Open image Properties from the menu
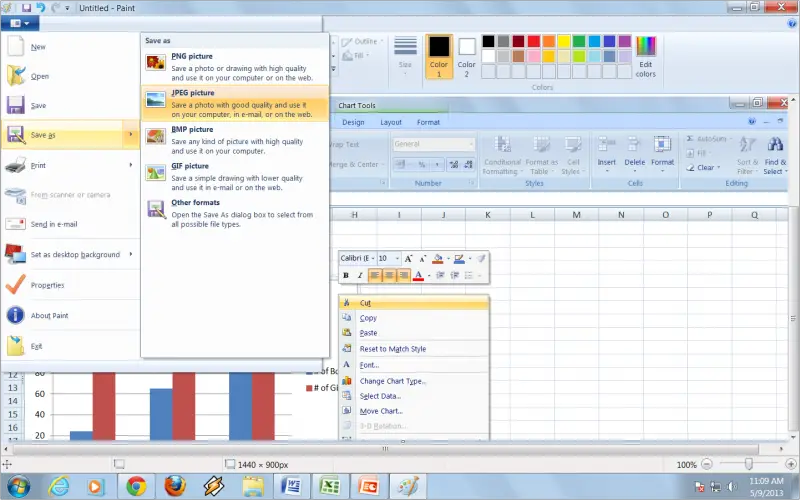The width and height of the screenshot is (800, 500). click(70, 285)
